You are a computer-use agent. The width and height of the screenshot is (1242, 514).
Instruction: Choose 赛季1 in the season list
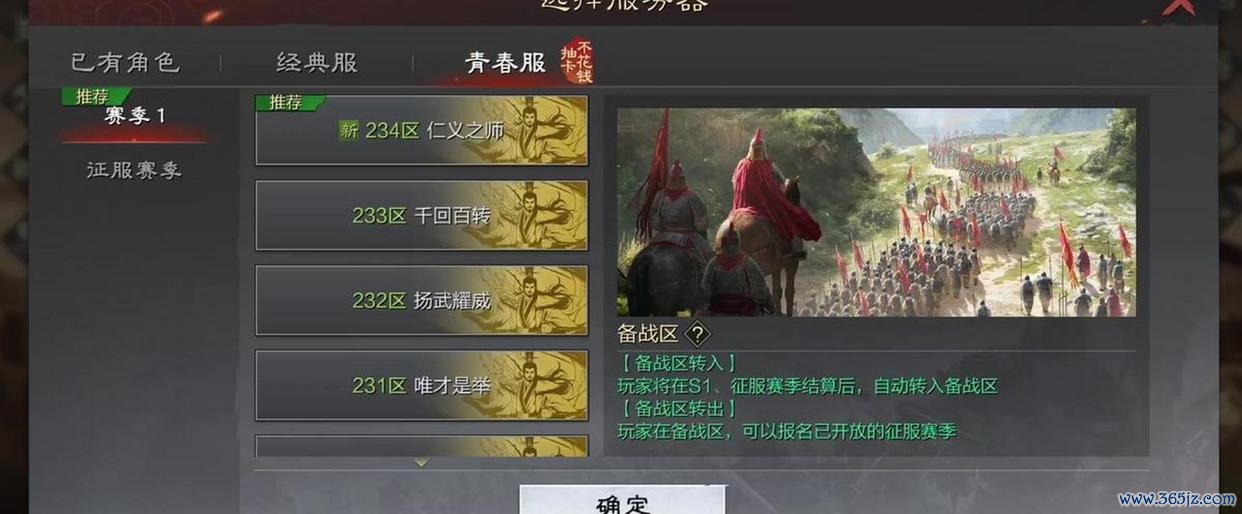pyautogui.click(x=134, y=115)
